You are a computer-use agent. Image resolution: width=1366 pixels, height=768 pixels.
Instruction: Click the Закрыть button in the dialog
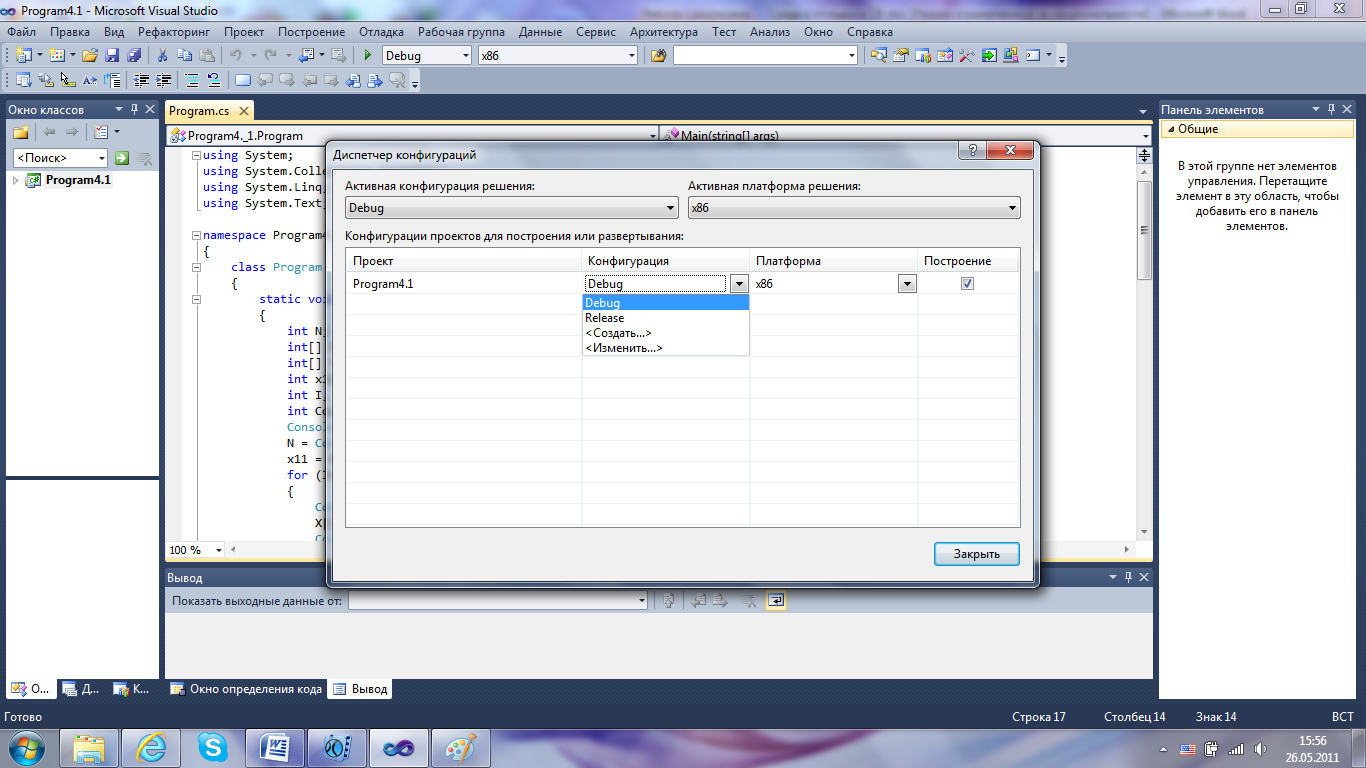click(x=977, y=554)
